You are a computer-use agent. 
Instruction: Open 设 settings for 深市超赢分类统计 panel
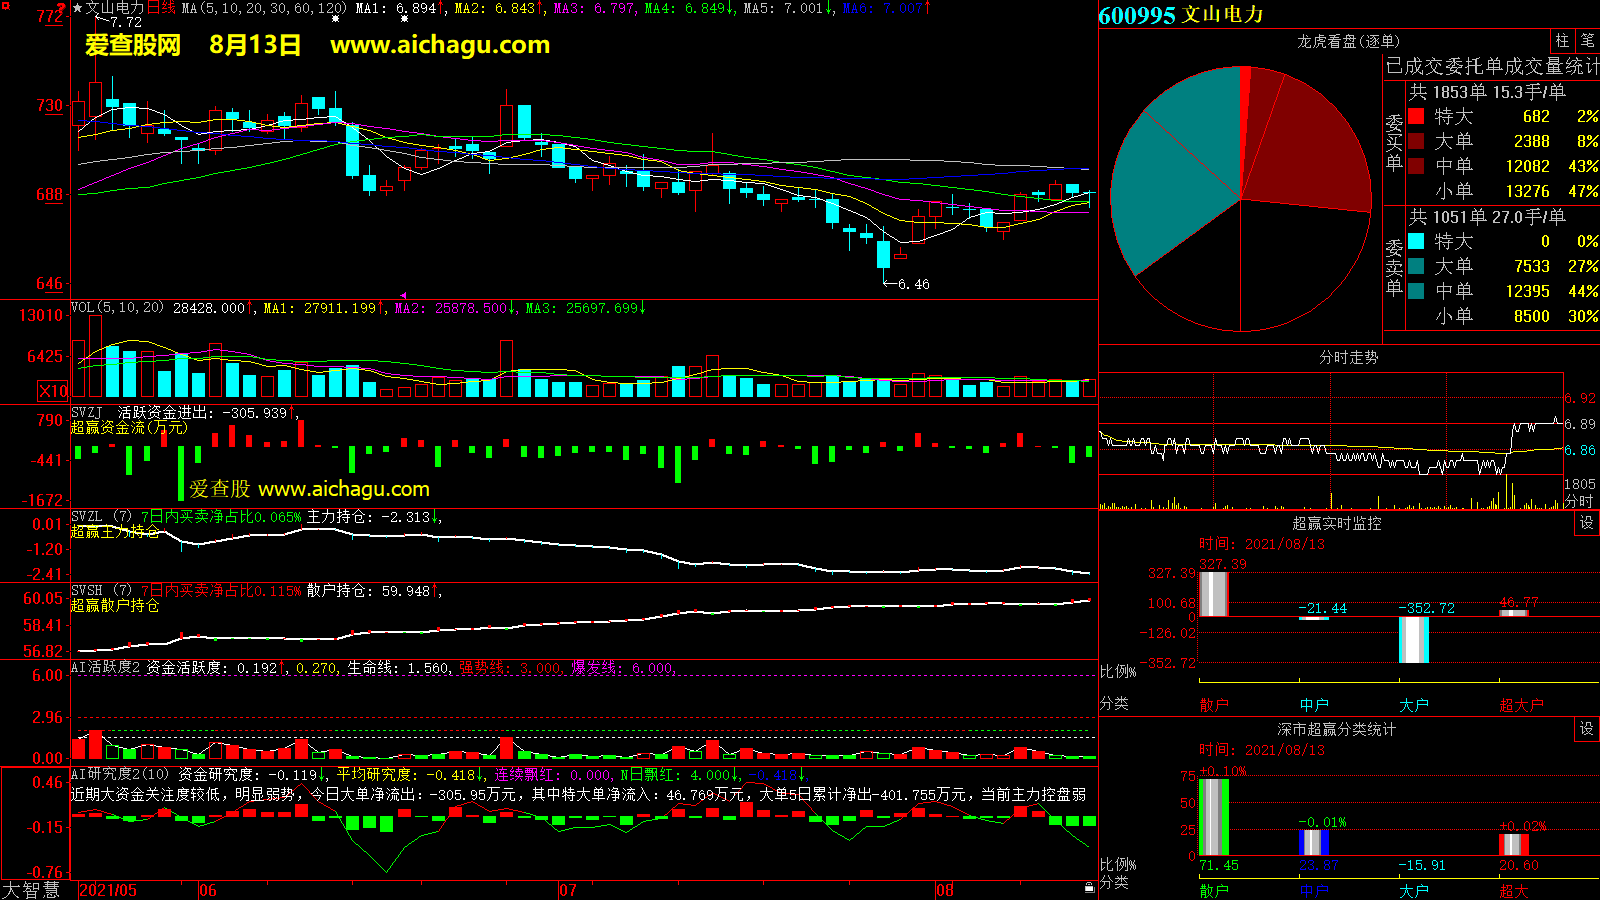pyautogui.click(x=1586, y=729)
